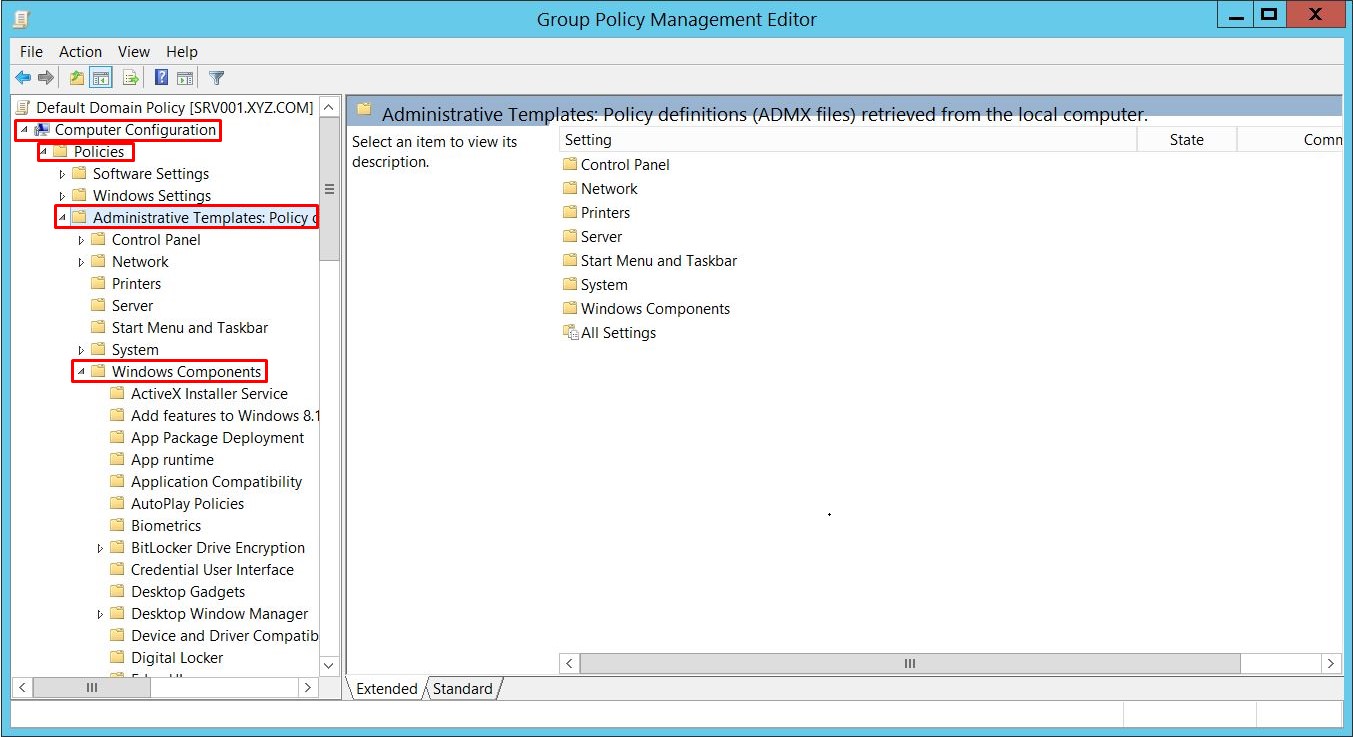
Task: Select Windows Components in the right list
Action: pyautogui.click(x=655, y=309)
